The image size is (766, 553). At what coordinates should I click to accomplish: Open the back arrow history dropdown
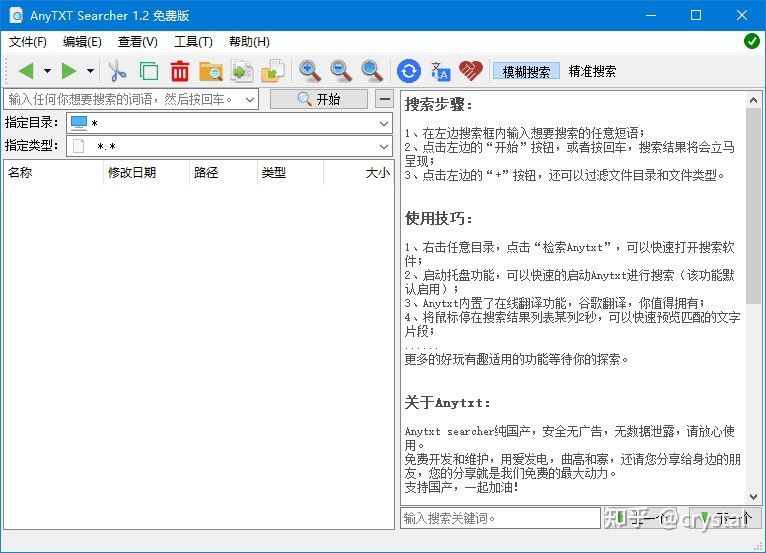(47, 71)
